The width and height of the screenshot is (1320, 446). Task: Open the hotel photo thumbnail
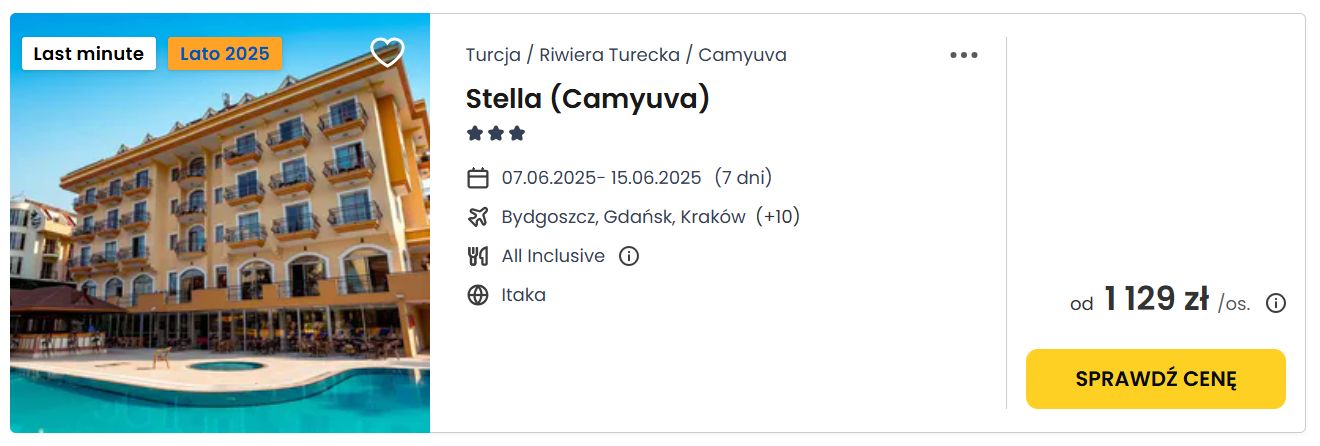point(220,223)
